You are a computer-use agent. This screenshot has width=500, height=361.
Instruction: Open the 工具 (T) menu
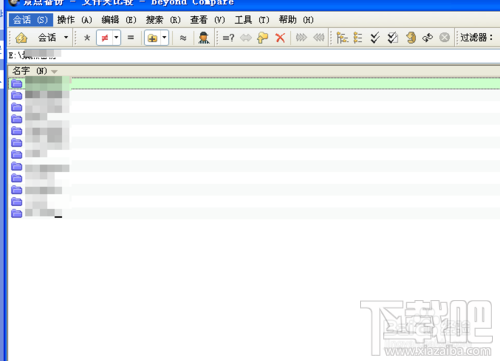252,20
